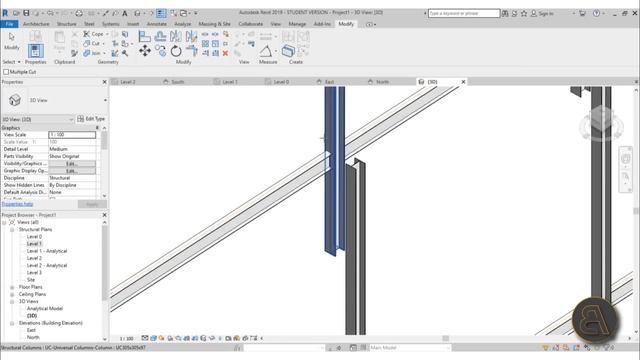The width and height of the screenshot is (640, 360).
Task: Select the Trim/Extend to Corner tool
Action: tap(191, 51)
